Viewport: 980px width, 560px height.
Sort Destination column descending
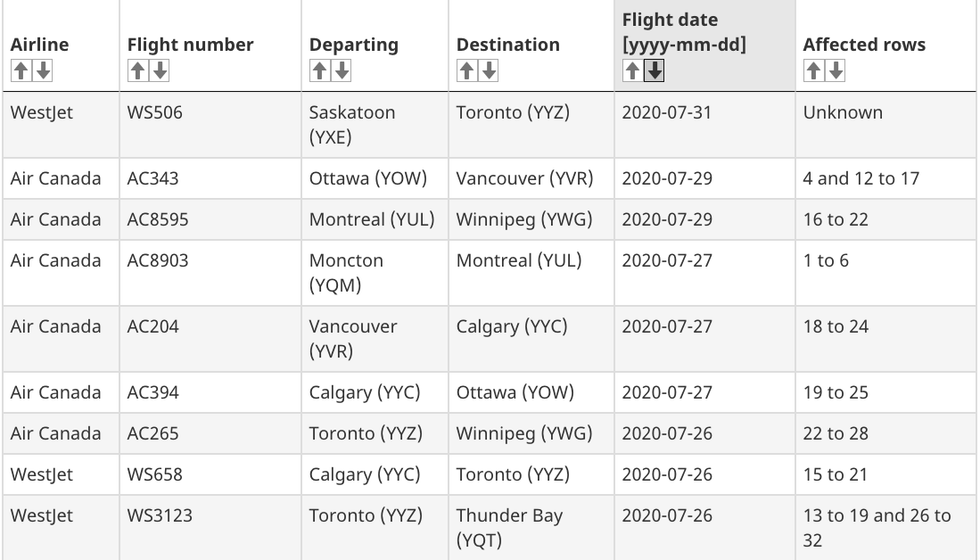pos(488,71)
